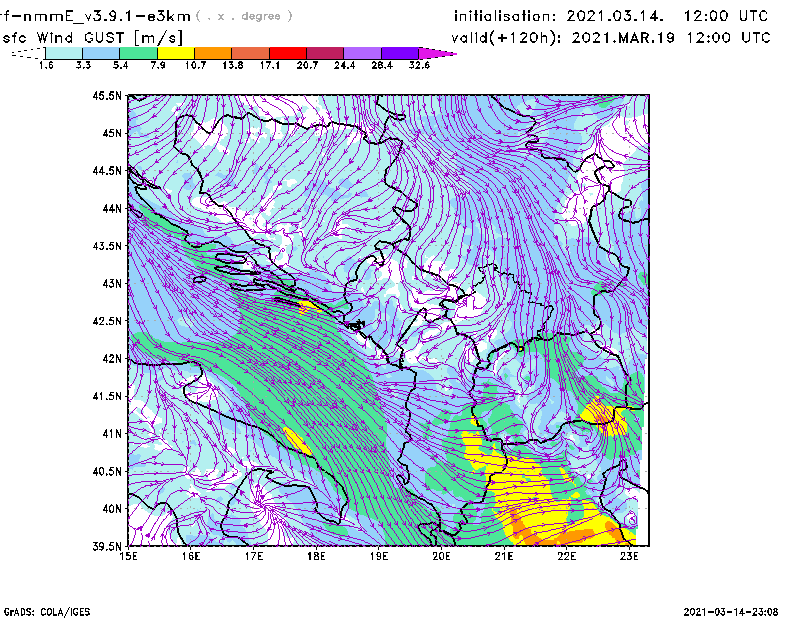The image size is (800, 618).
Task: Click the light cyan 1.6–3.3 legend swatch
Action: 64,53
